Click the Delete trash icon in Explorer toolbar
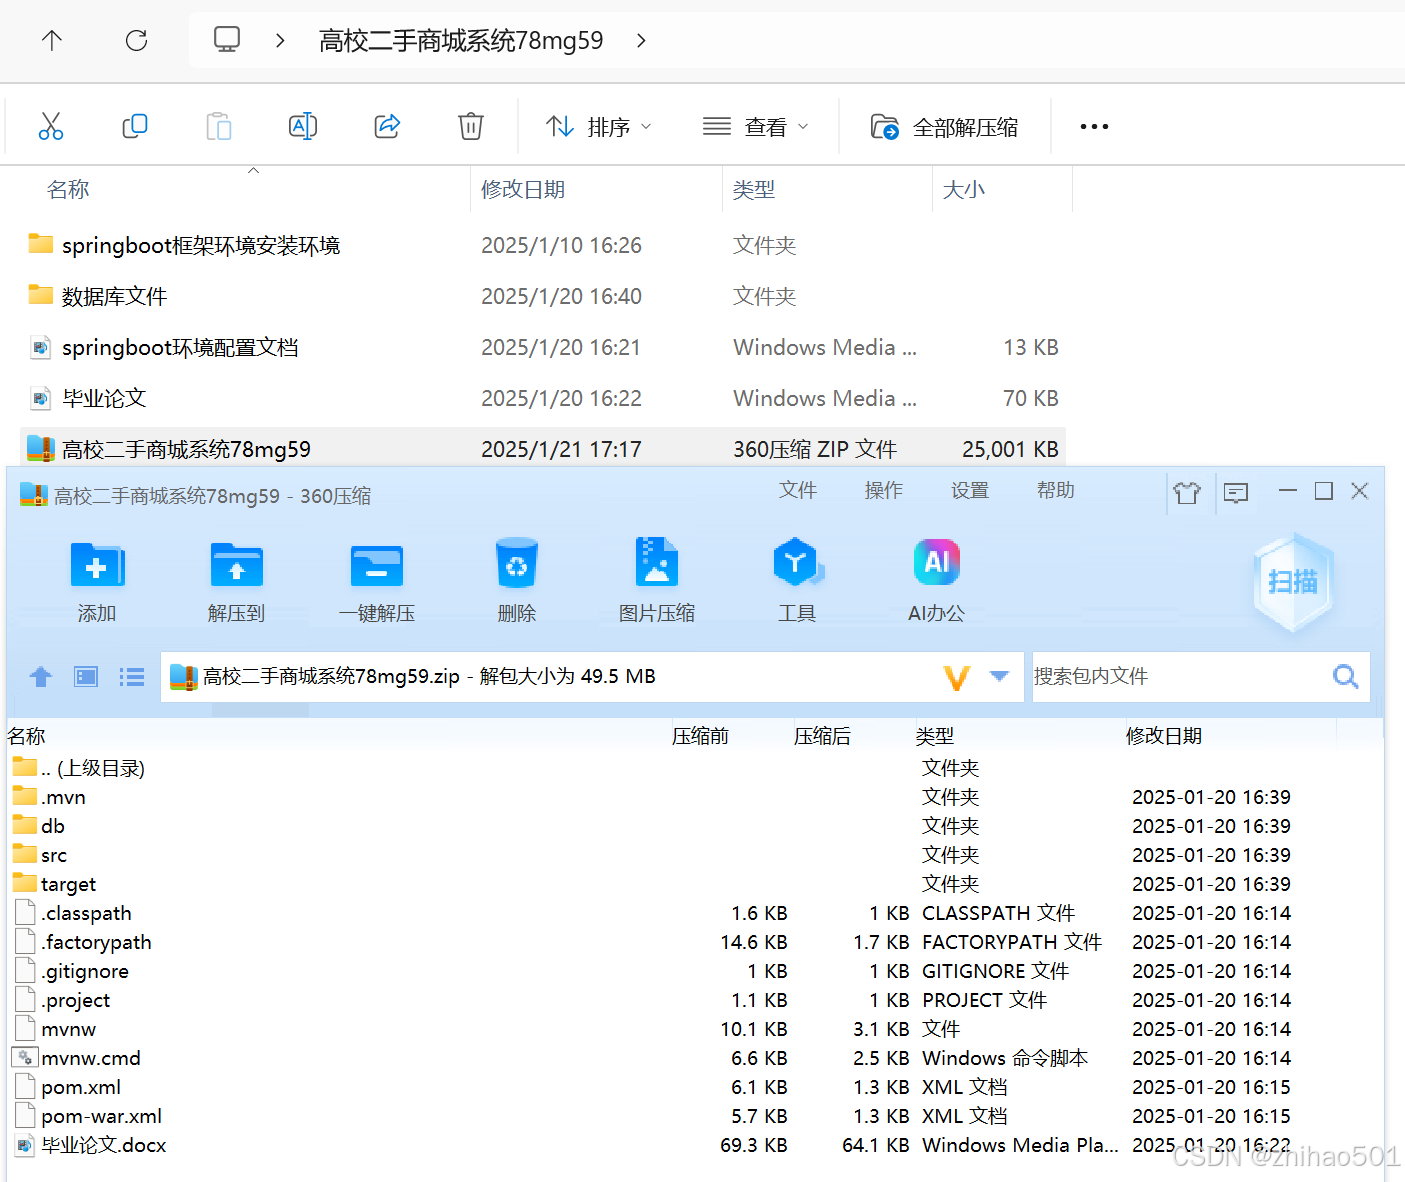 (x=471, y=126)
